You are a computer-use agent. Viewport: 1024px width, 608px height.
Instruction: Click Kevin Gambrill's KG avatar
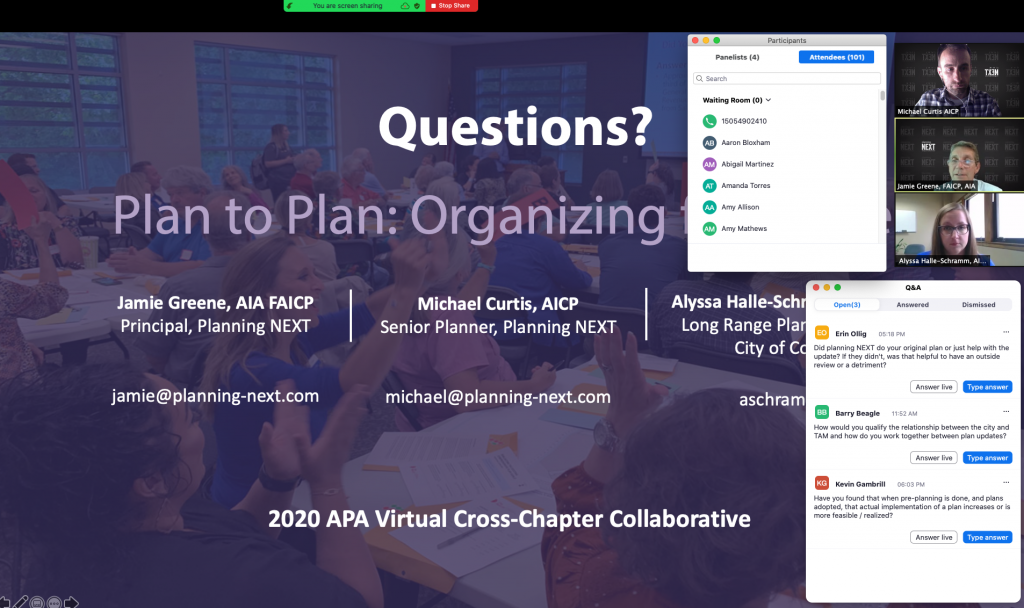(822, 482)
